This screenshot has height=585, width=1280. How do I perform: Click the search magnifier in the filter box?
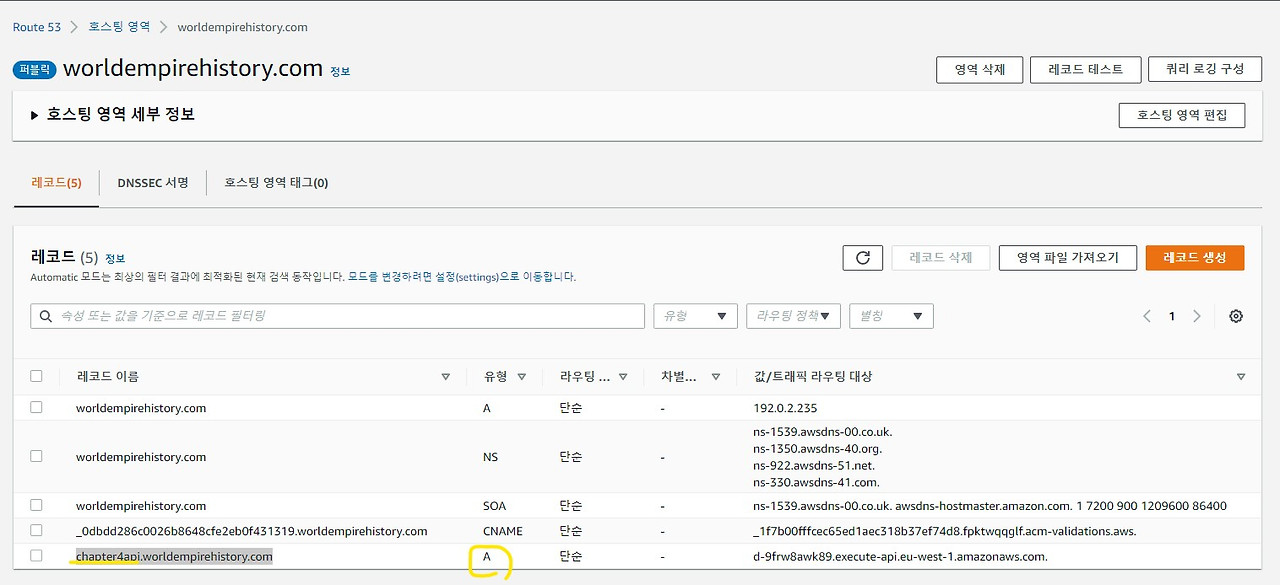point(46,316)
